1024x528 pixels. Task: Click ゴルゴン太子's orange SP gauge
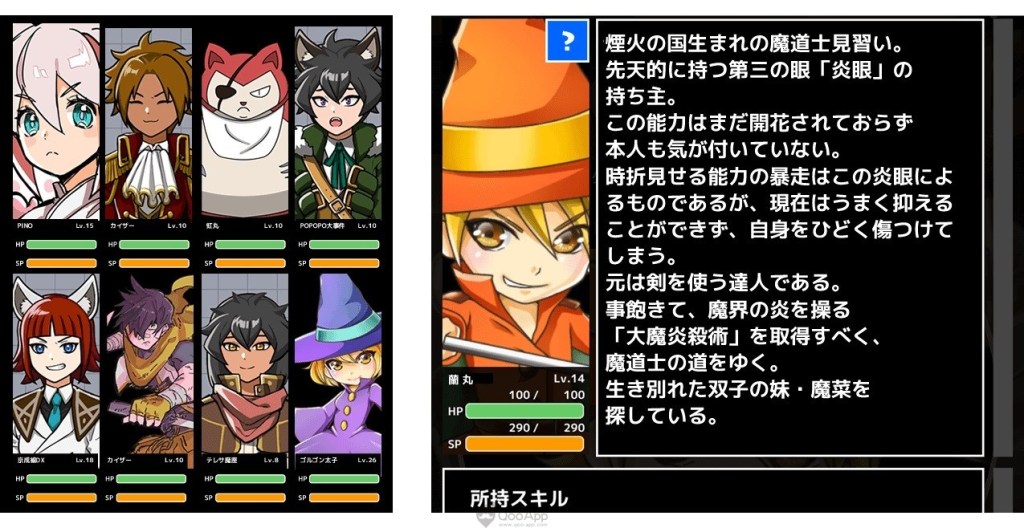344,498
